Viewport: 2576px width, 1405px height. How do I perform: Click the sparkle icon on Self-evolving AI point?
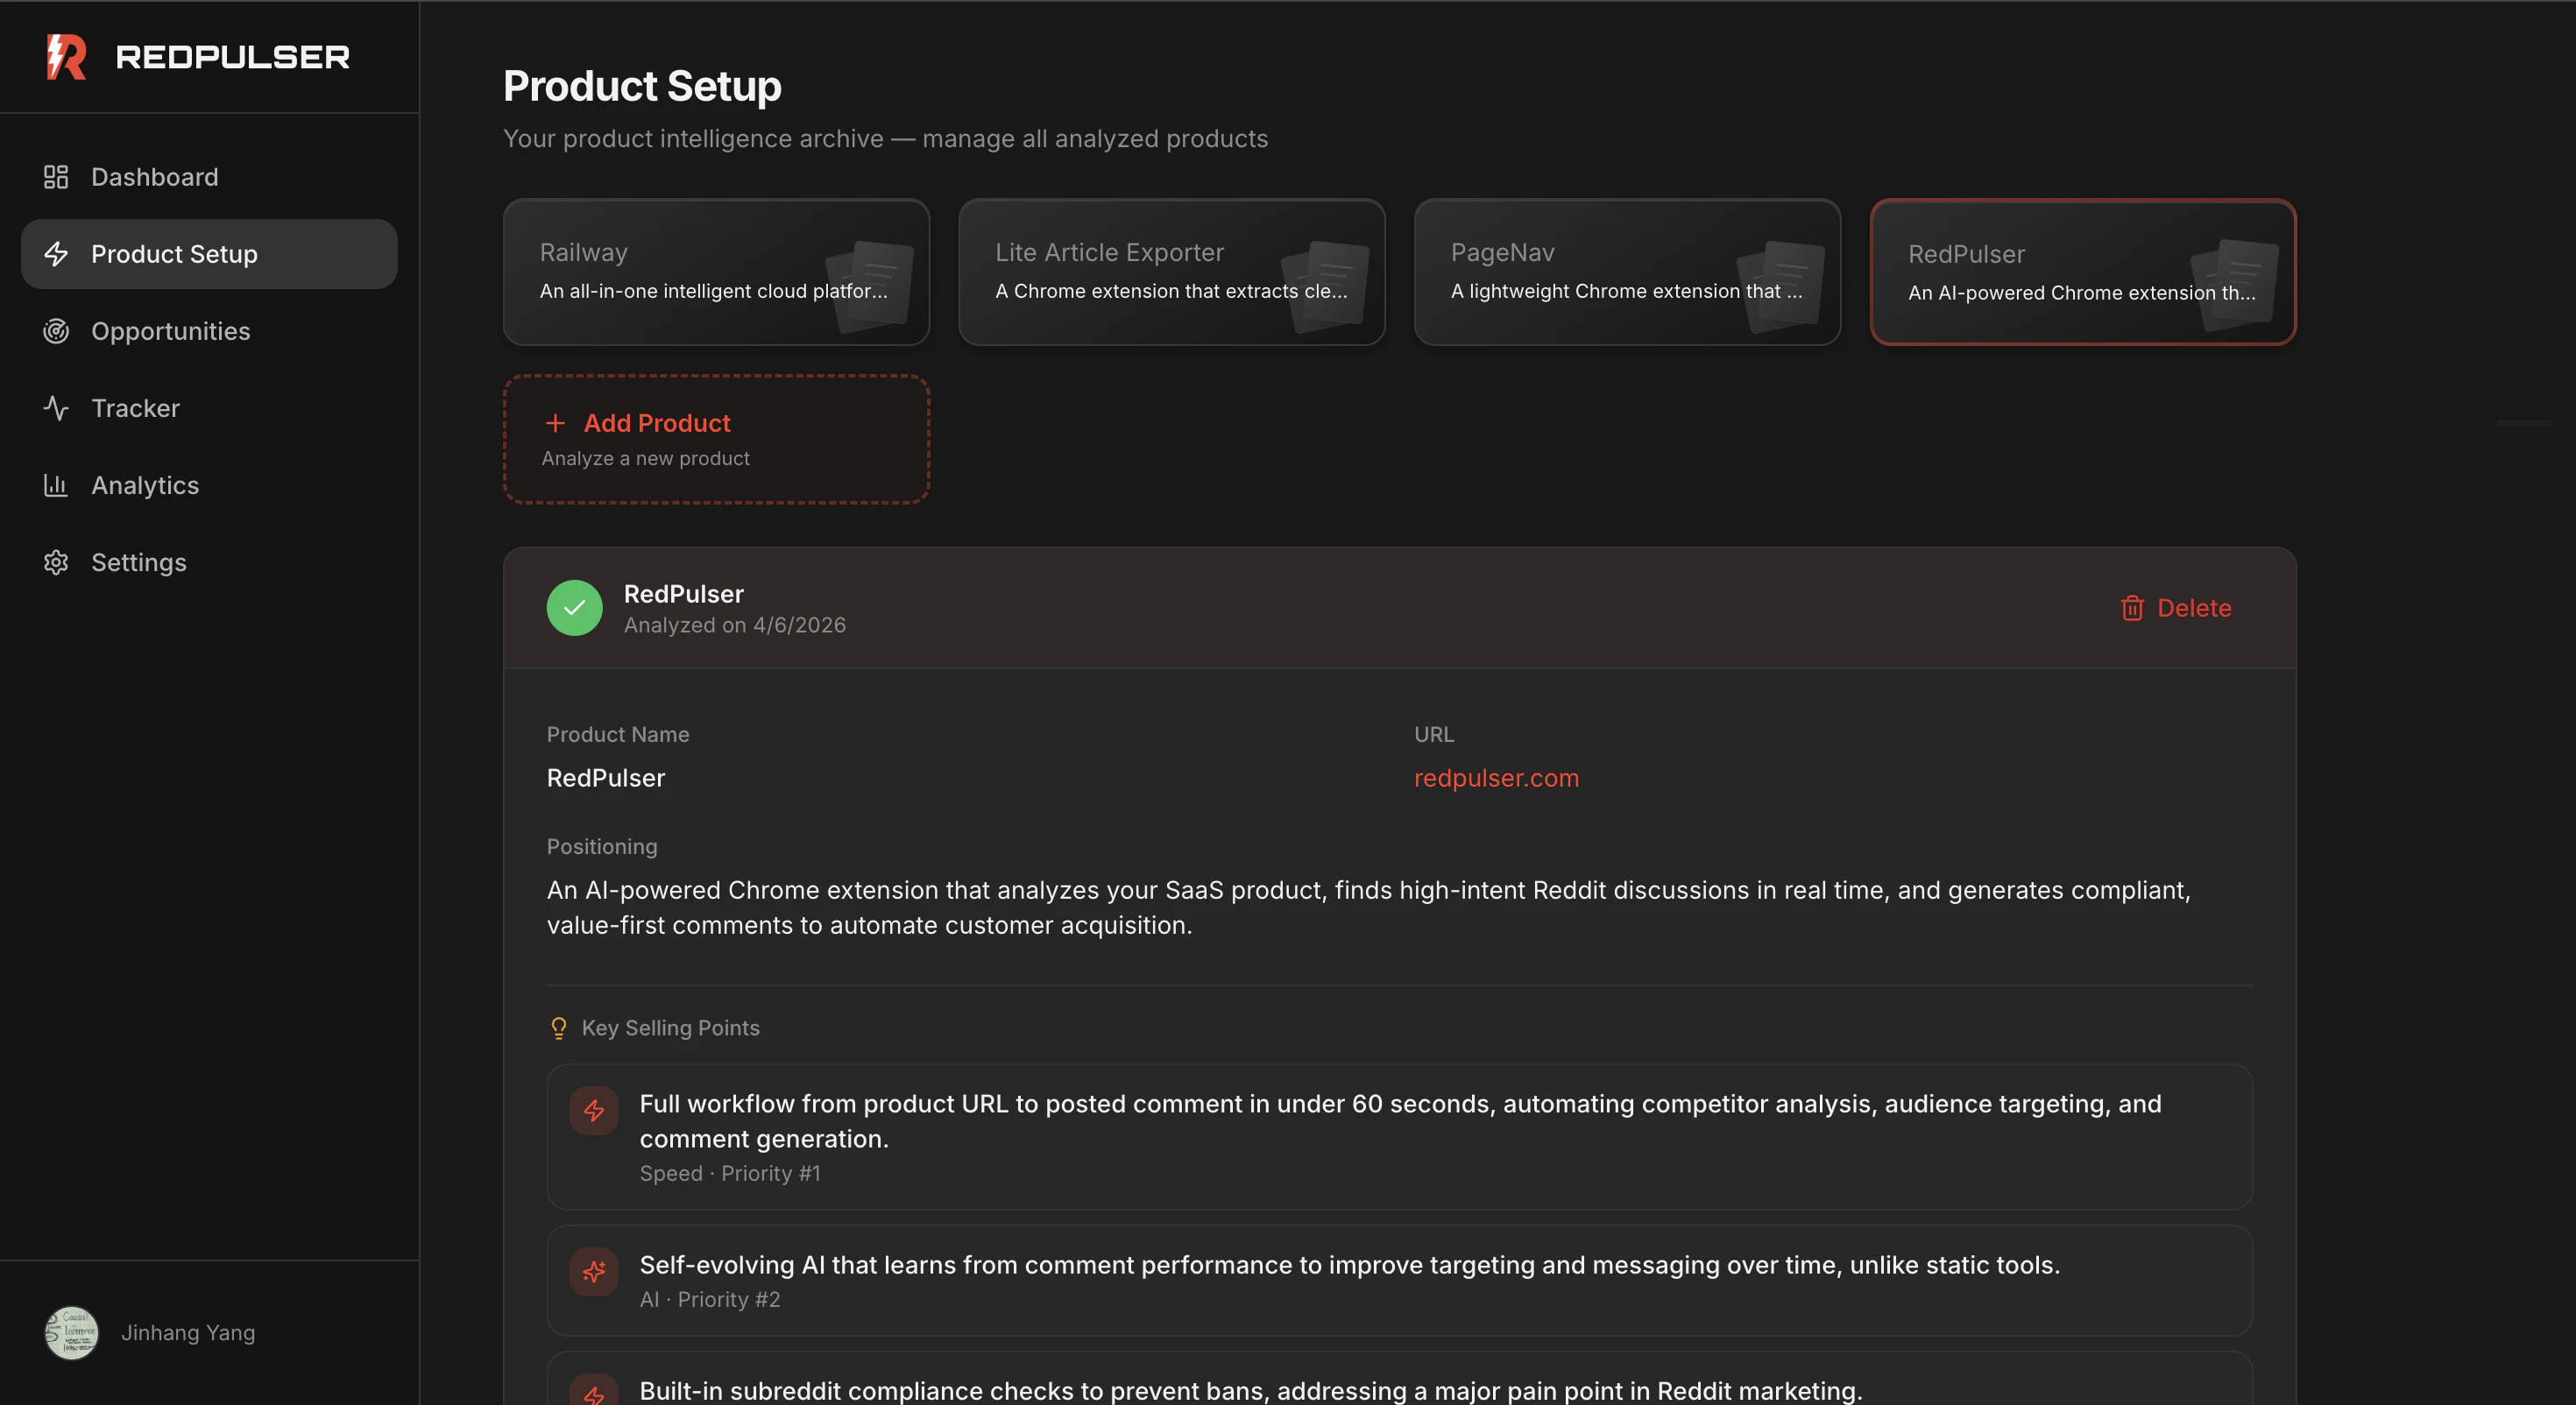pos(594,1271)
